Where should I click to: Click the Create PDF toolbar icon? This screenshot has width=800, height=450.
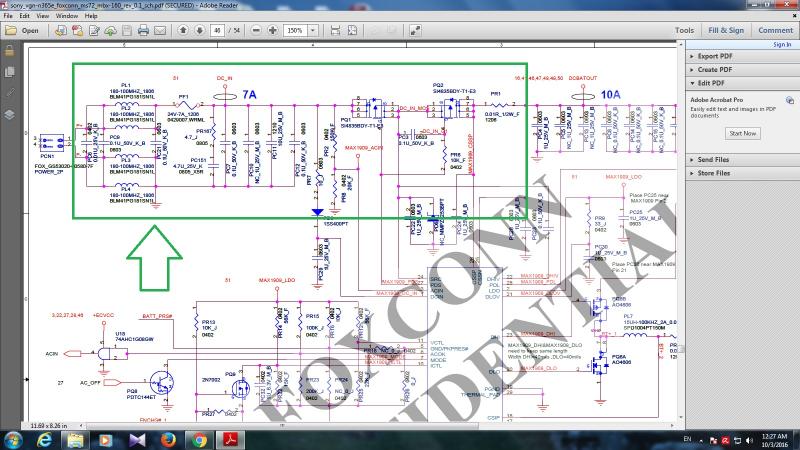pyautogui.click(x=78, y=31)
